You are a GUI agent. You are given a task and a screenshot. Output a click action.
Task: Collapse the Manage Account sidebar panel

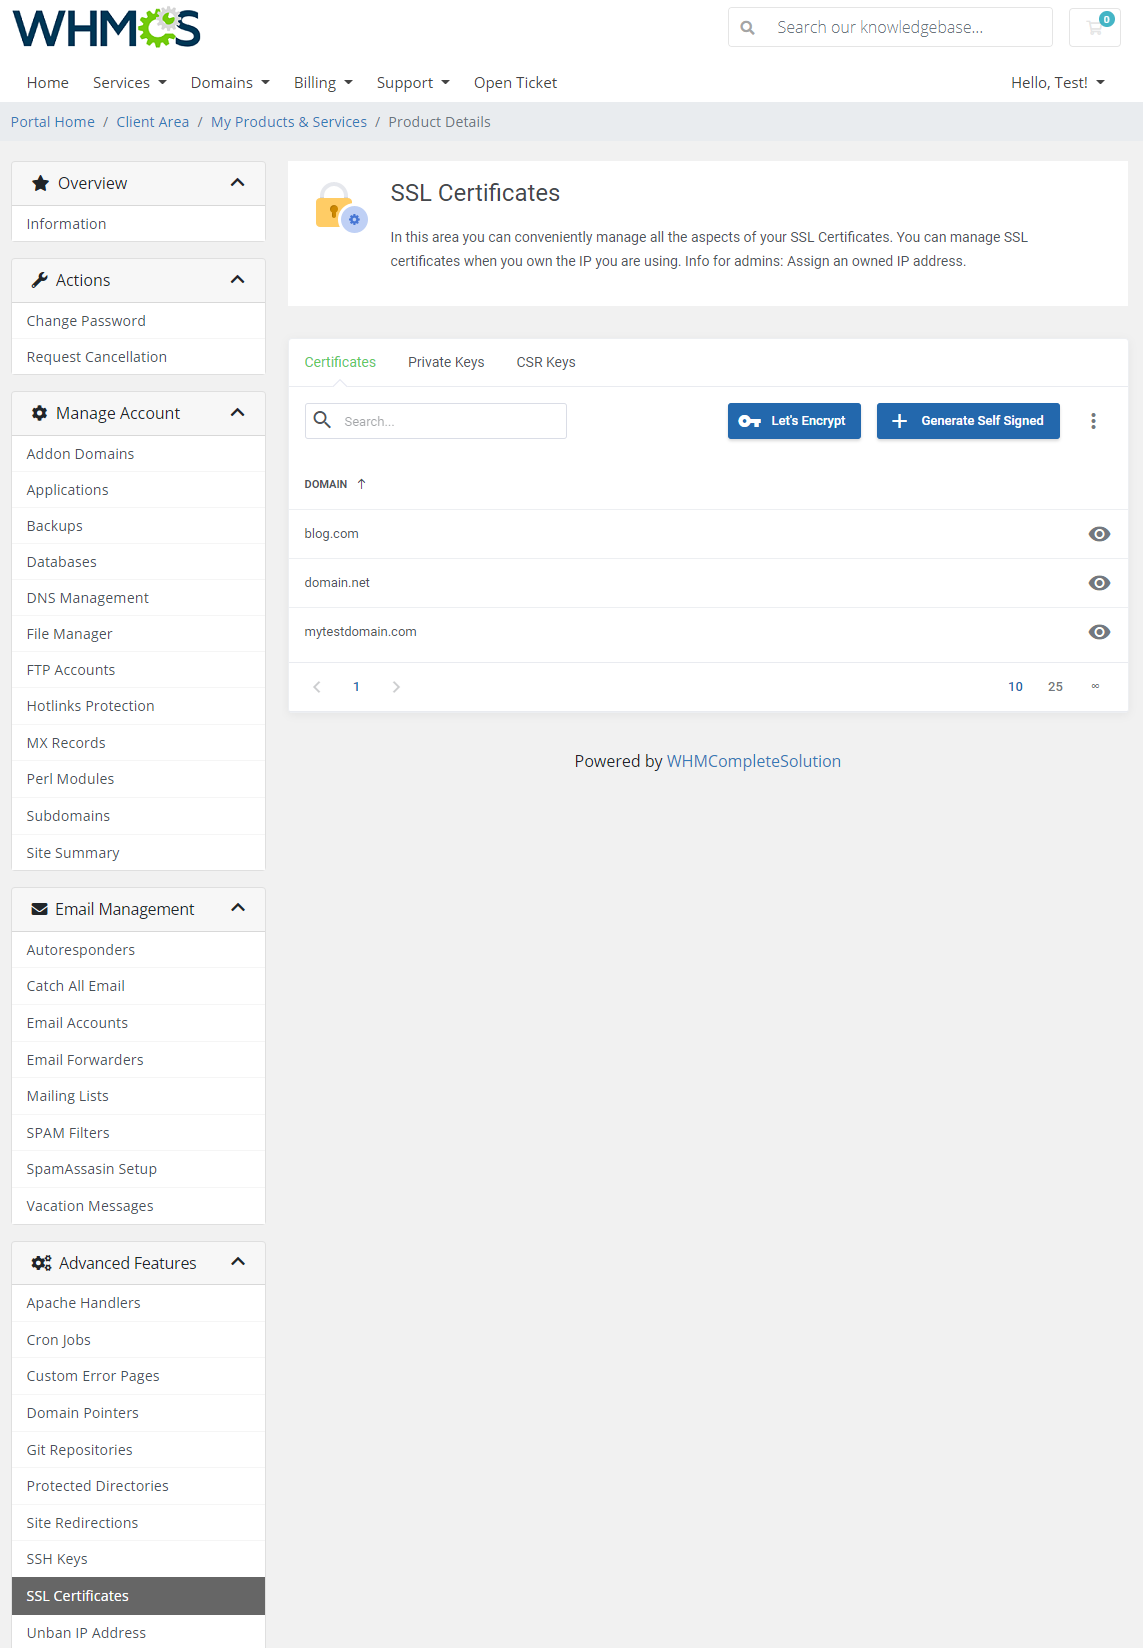(x=237, y=413)
